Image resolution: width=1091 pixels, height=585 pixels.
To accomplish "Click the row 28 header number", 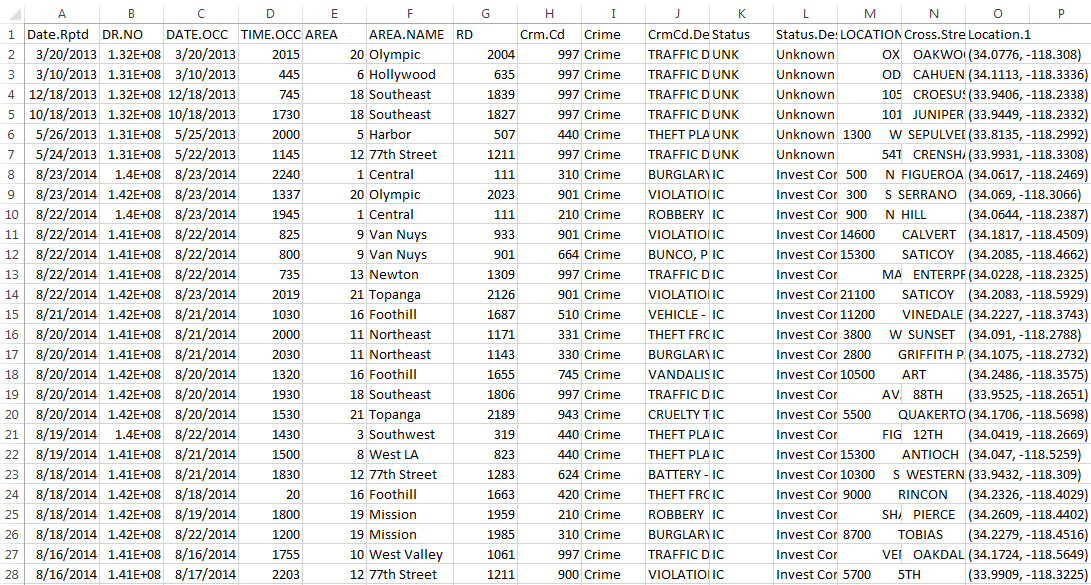I will [11, 574].
